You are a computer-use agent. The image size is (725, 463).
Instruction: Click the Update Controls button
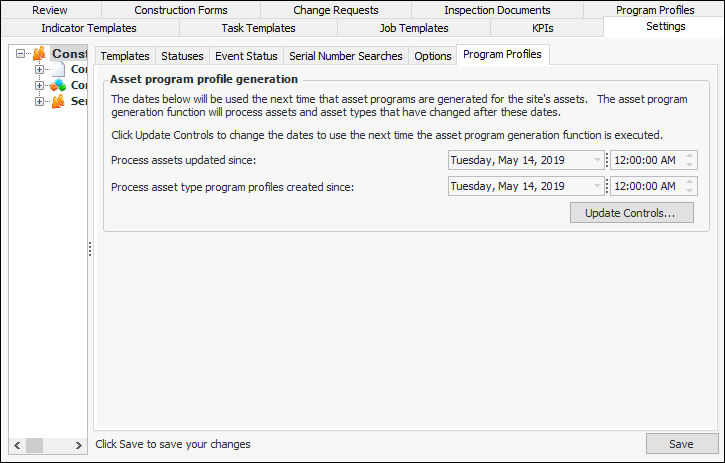631,213
